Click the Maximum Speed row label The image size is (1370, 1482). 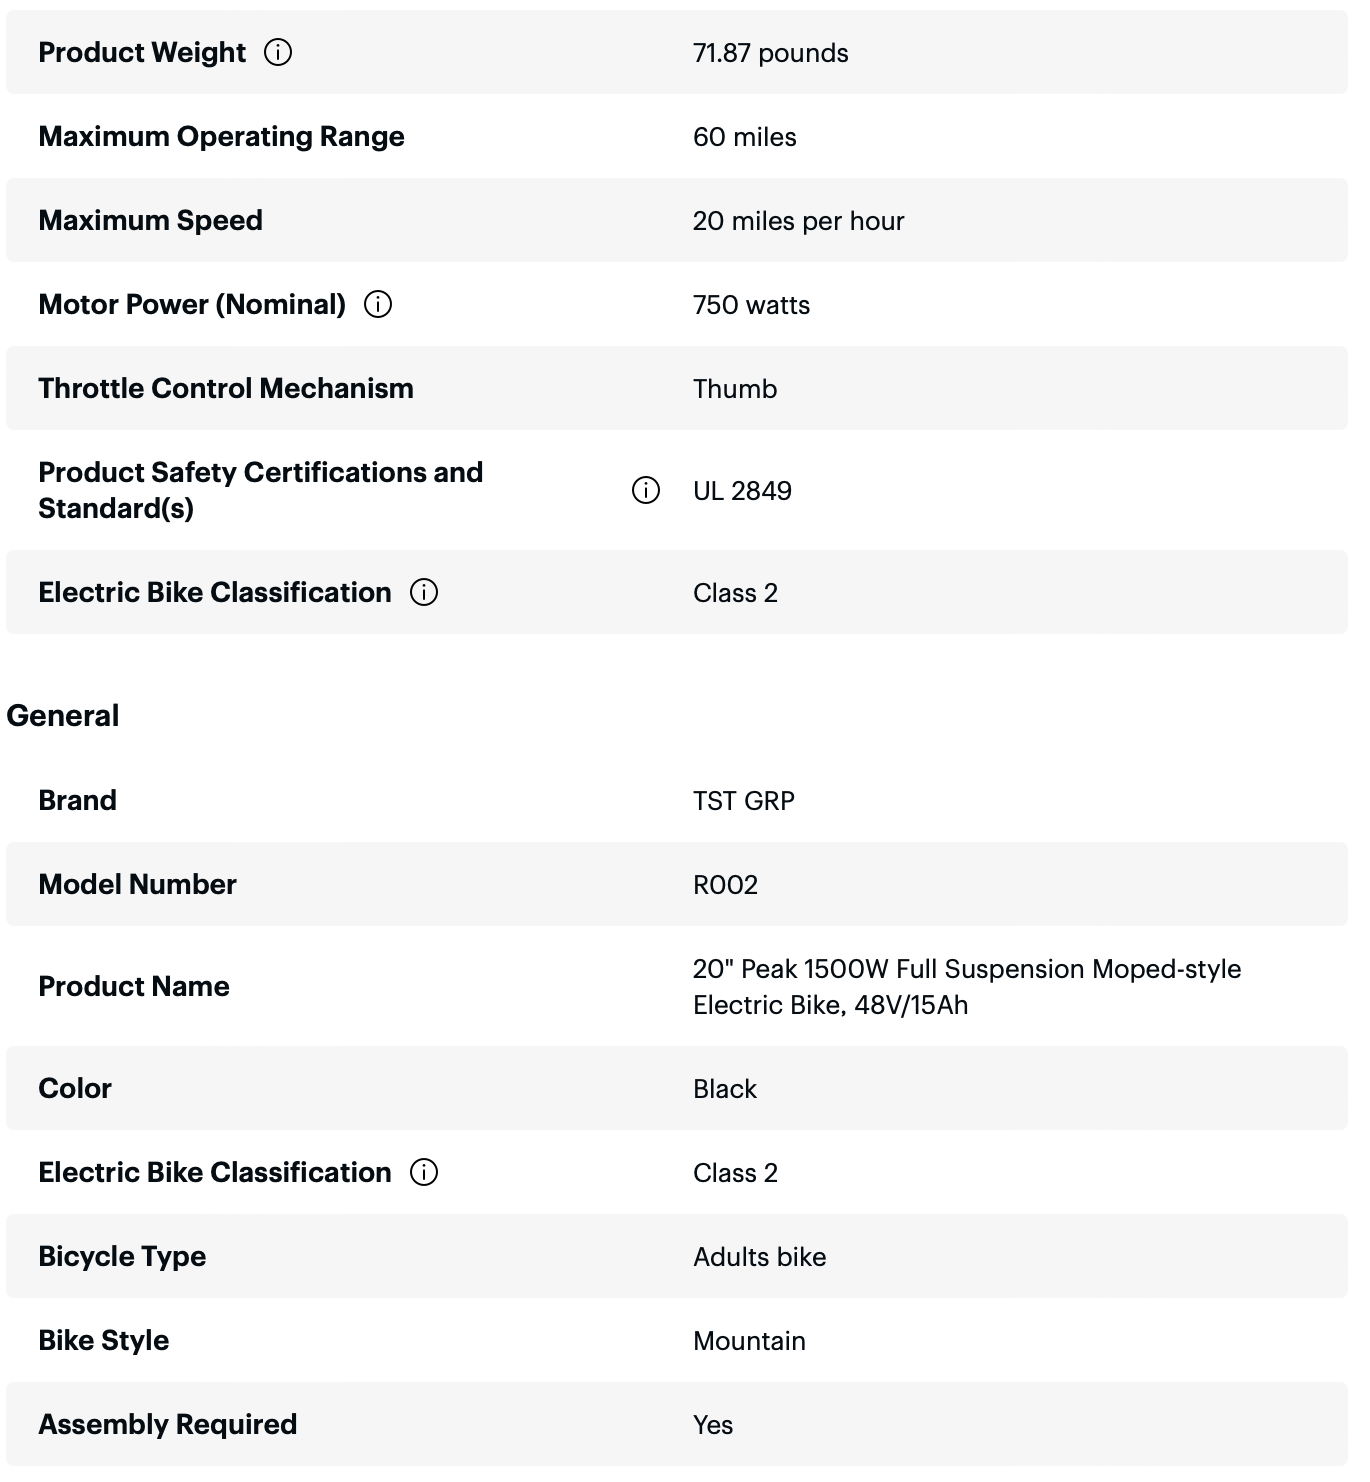pos(150,220)
